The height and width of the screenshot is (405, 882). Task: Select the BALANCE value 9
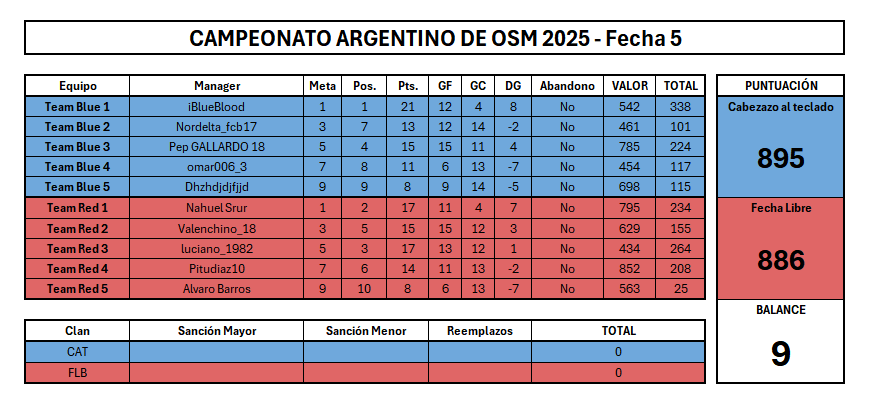point(780,354)
